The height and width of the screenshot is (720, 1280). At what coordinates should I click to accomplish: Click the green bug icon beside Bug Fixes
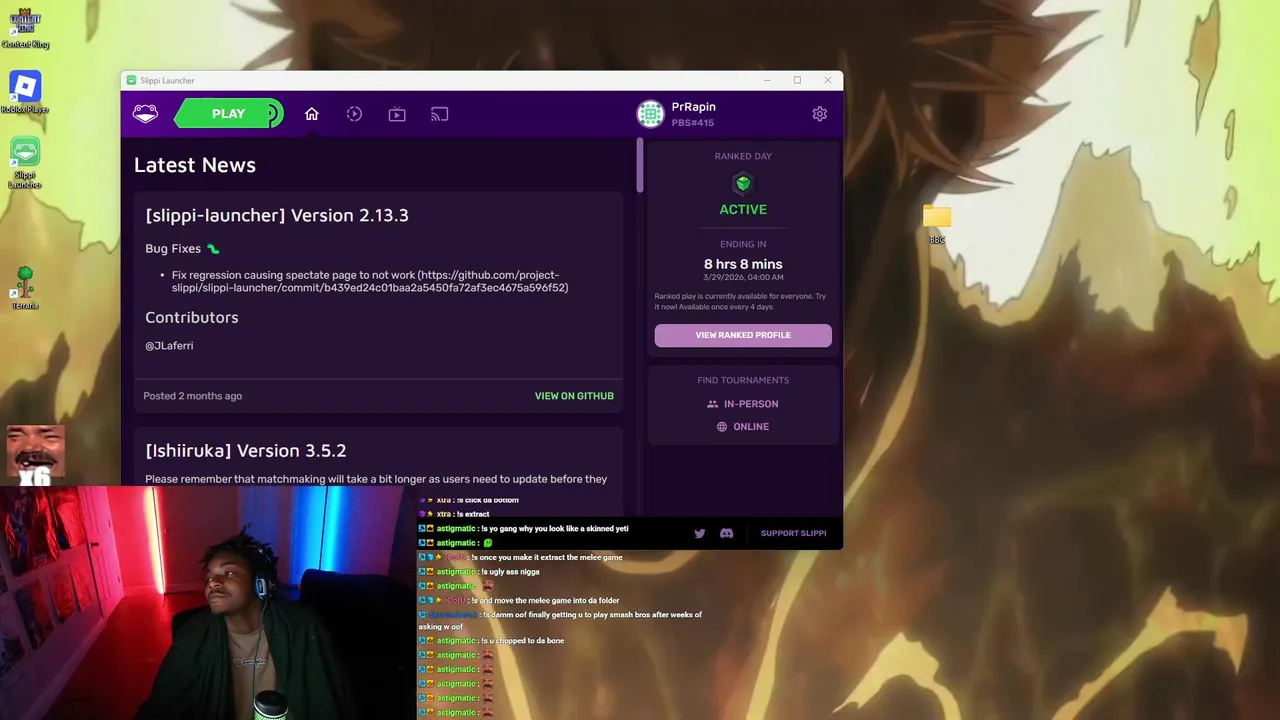pos(213,249)
